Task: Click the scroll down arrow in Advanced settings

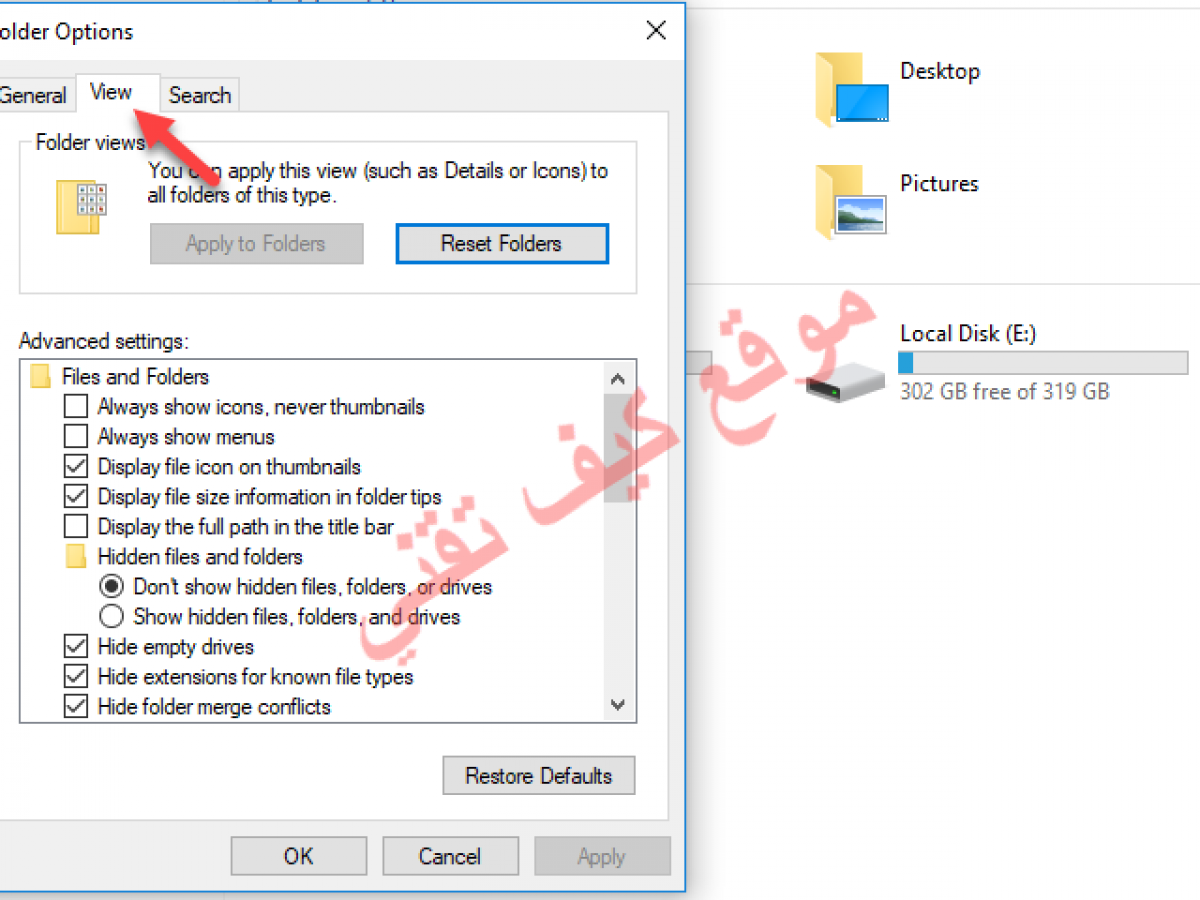Action: tap(617, 705)
